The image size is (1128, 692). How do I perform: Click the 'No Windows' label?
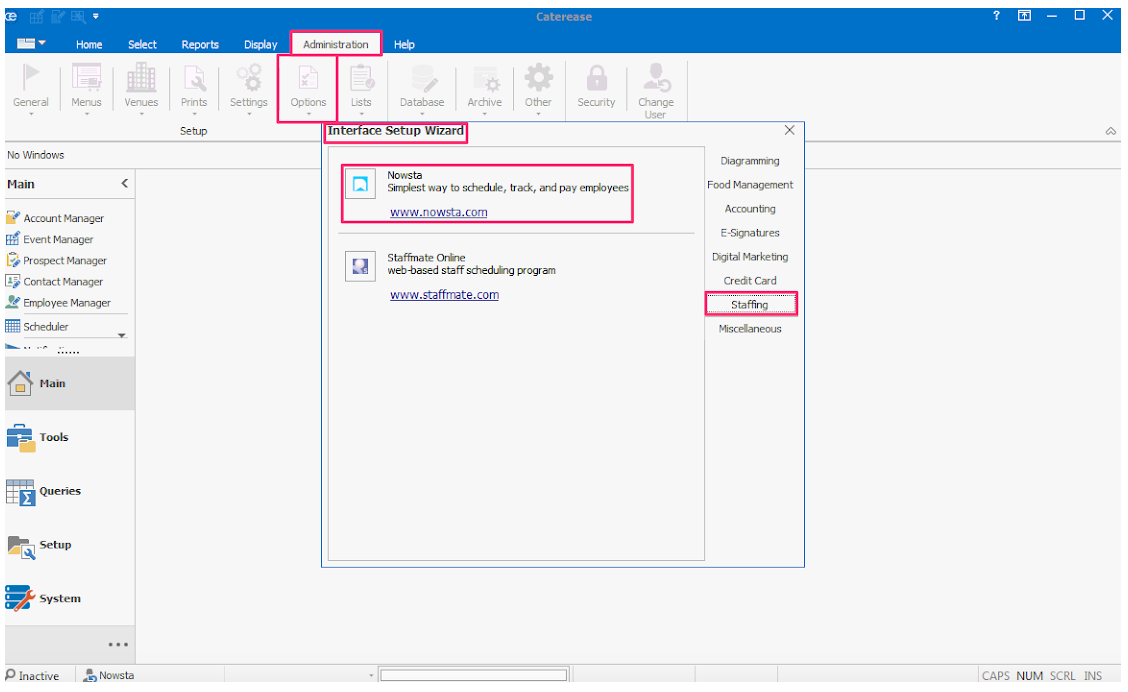pos(35,155)
